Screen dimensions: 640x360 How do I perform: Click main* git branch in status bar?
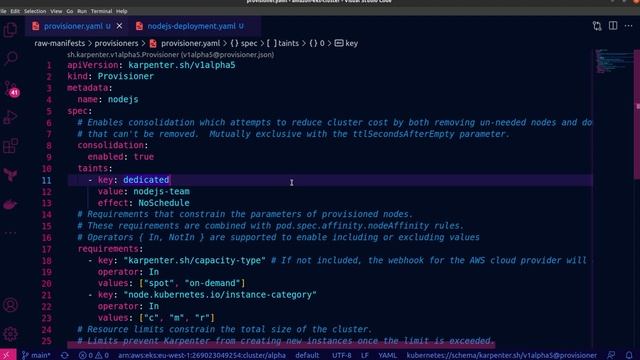click(x=36, y=355)
